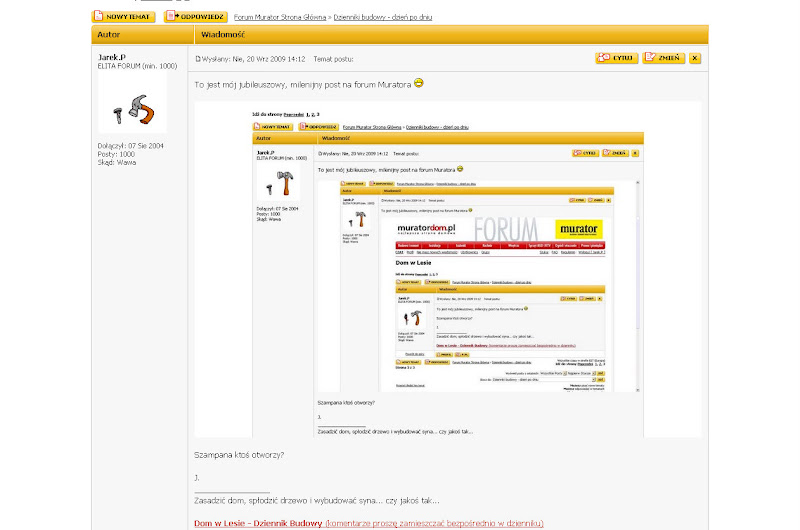Click the small post icon before Wysłany
The image size is (800, 530).
pyautogui.click(x=198, y=59)
